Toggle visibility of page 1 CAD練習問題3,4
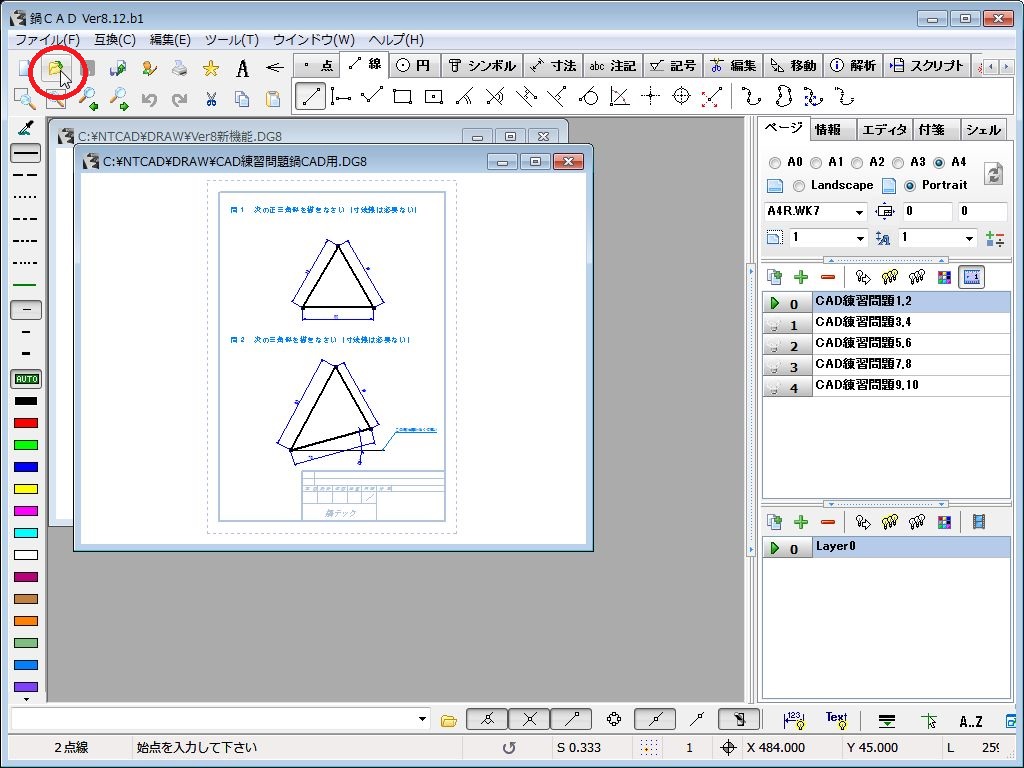Screen dimensions: 1024x768 (x=774, y=325)
